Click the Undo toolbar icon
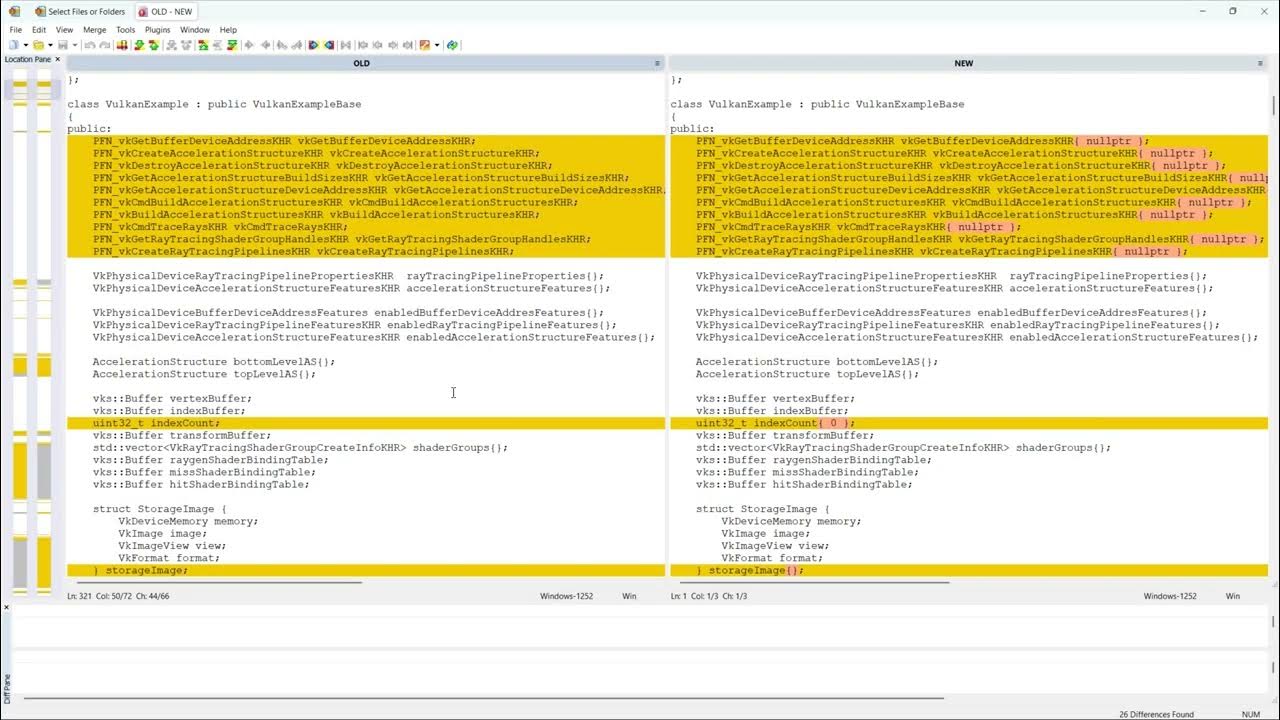 pos(90,45)
